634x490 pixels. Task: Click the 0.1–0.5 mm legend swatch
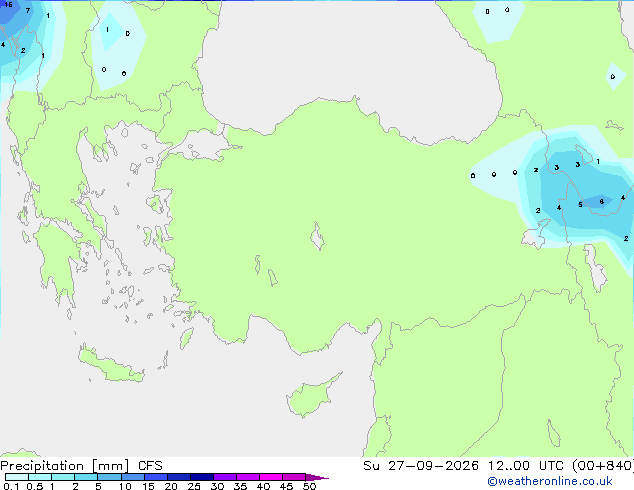pos(17,477)
